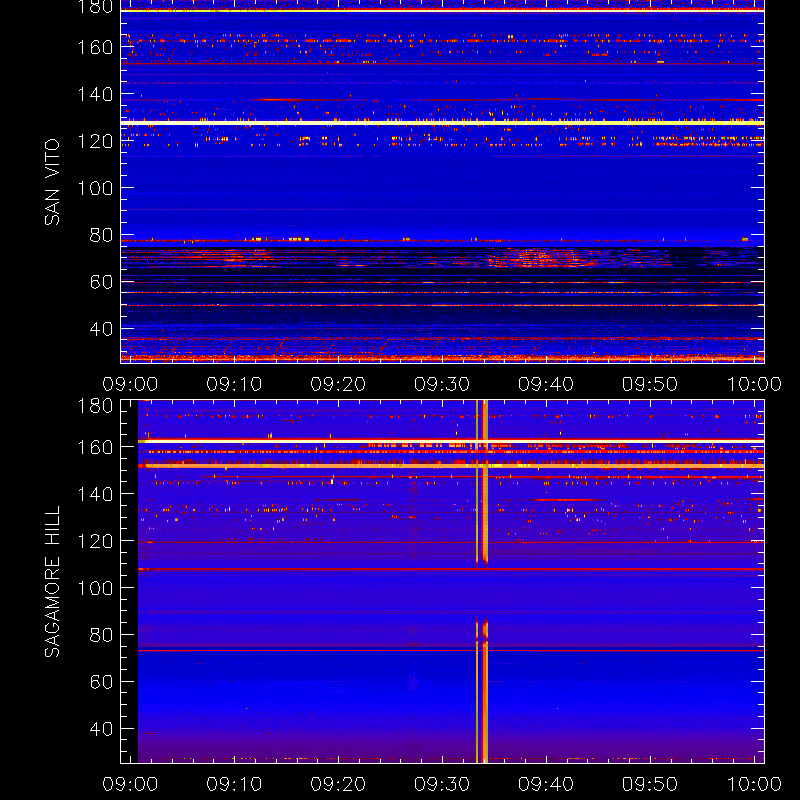Pick frequency label 40 on Sagamore Hill axis
Image resolution: width=800 pixels, height=800 pixels.
(x=101, y=729)
